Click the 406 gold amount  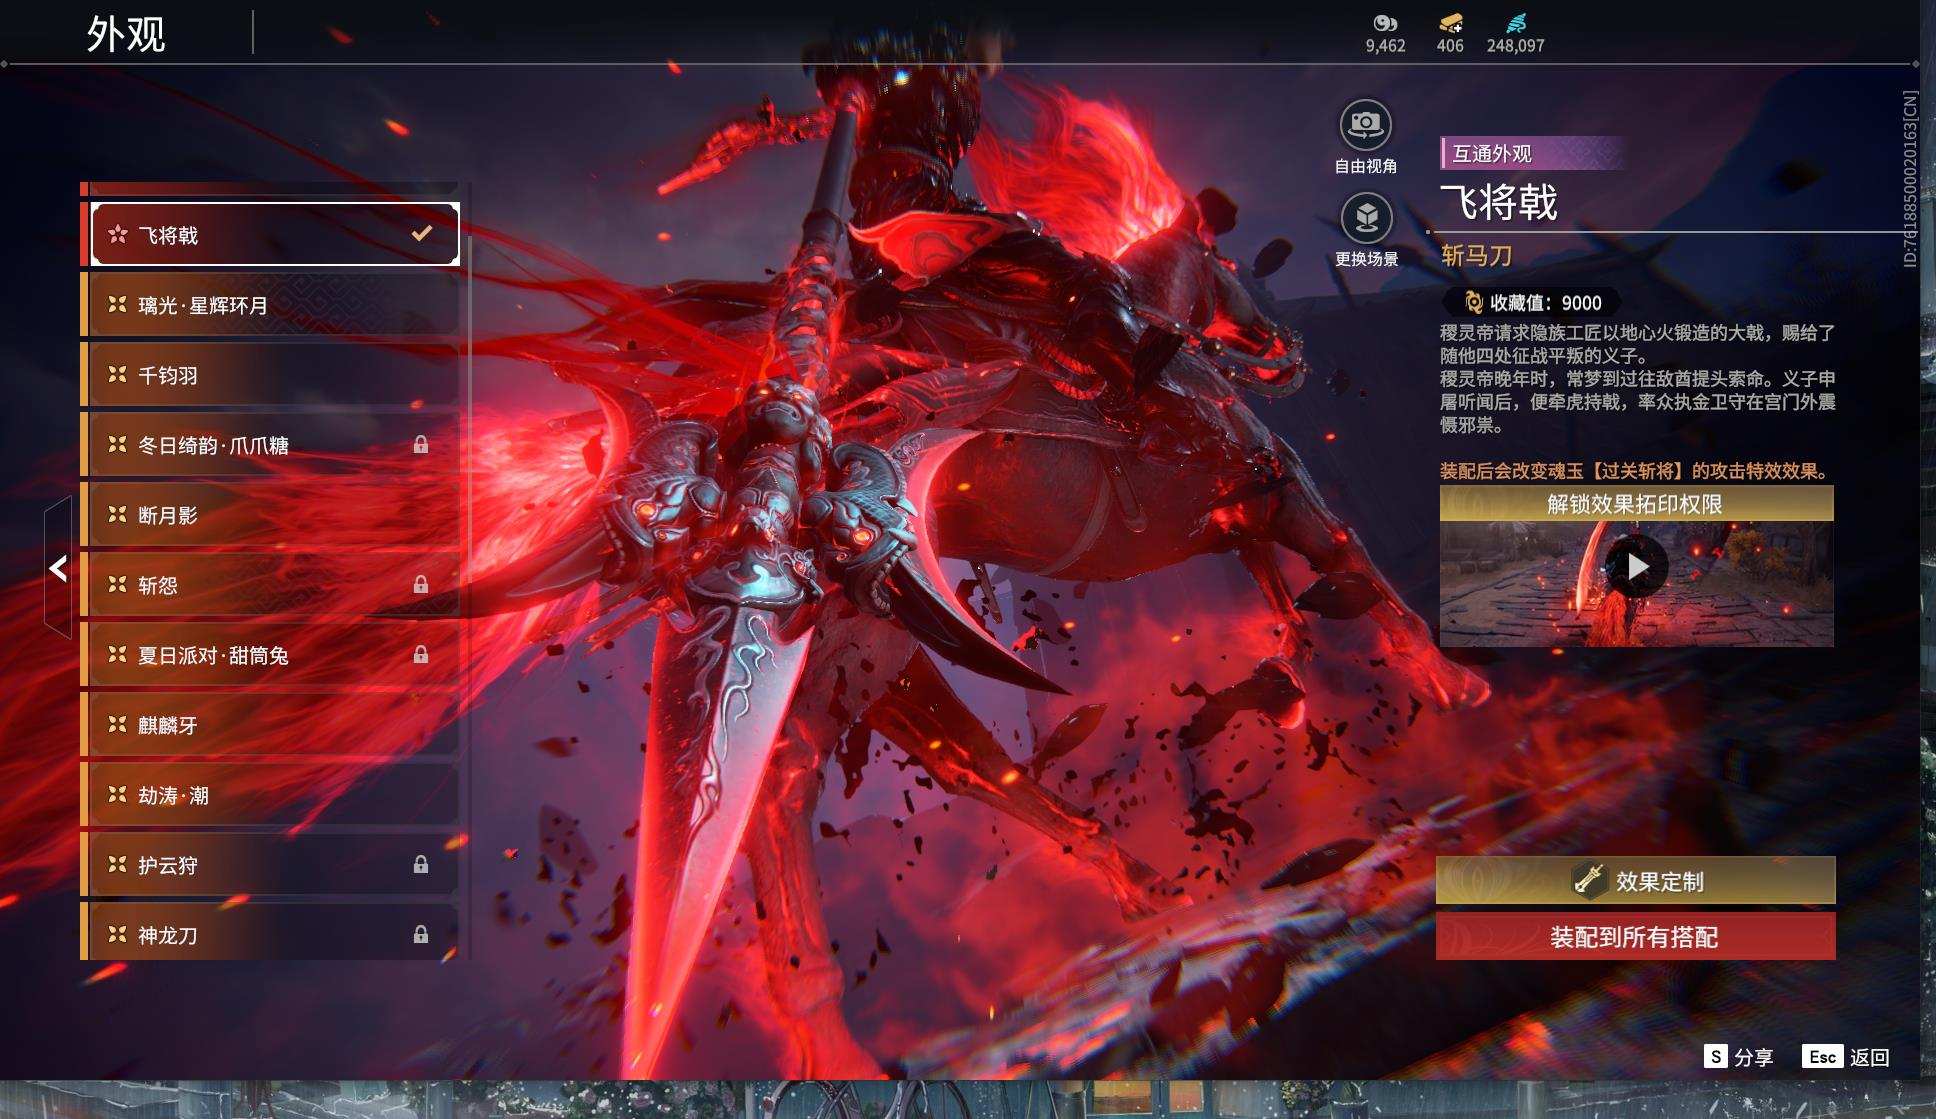(x=1450, y=46)
